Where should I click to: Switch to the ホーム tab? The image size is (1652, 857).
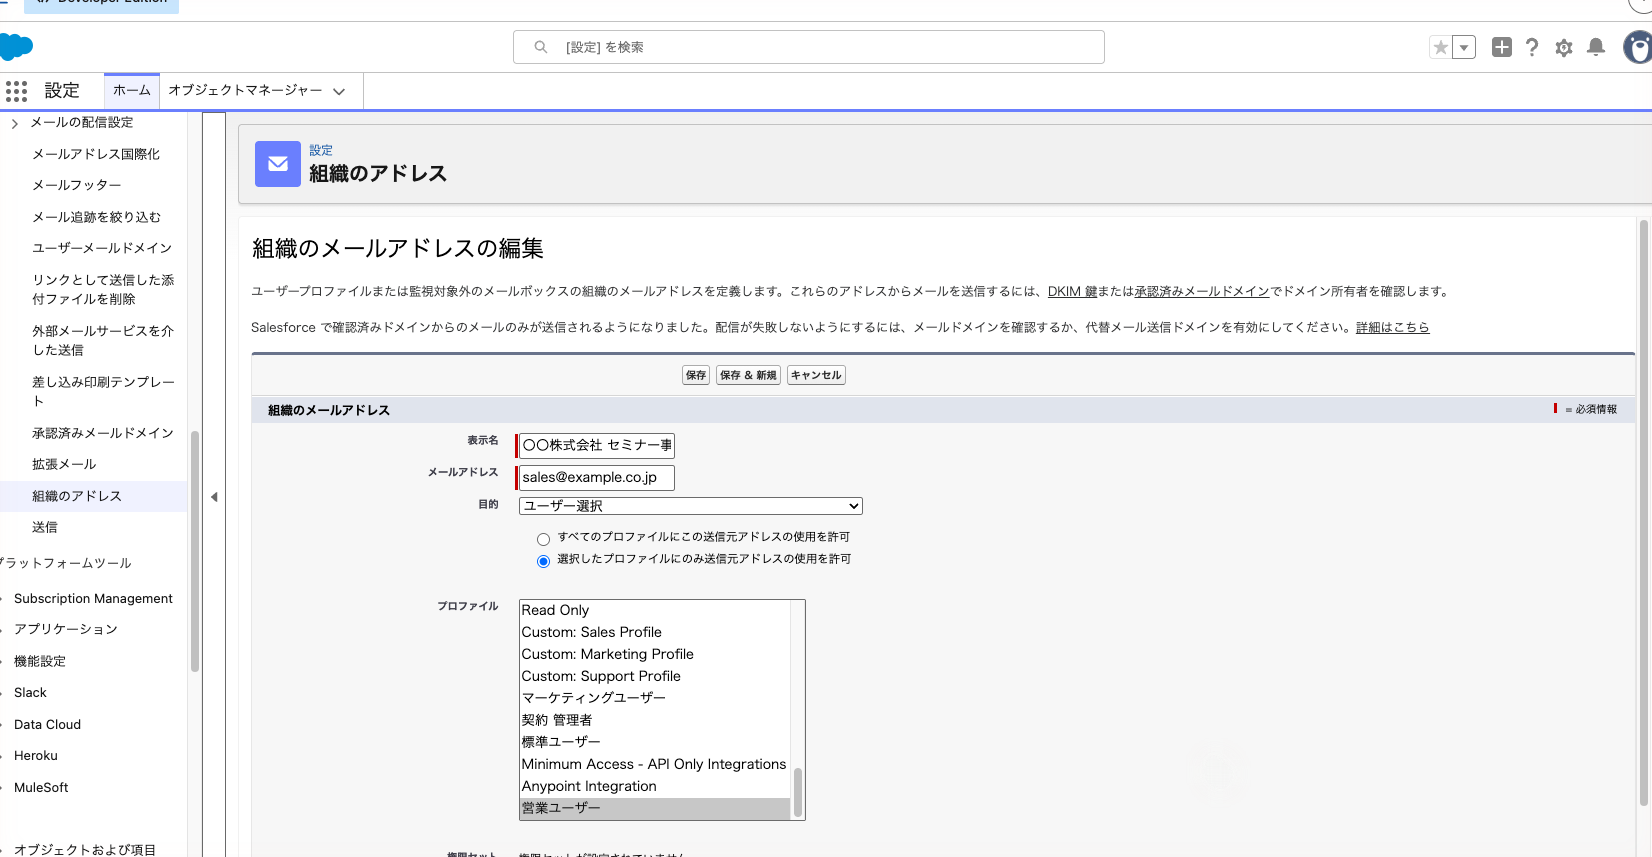(132, 90)
